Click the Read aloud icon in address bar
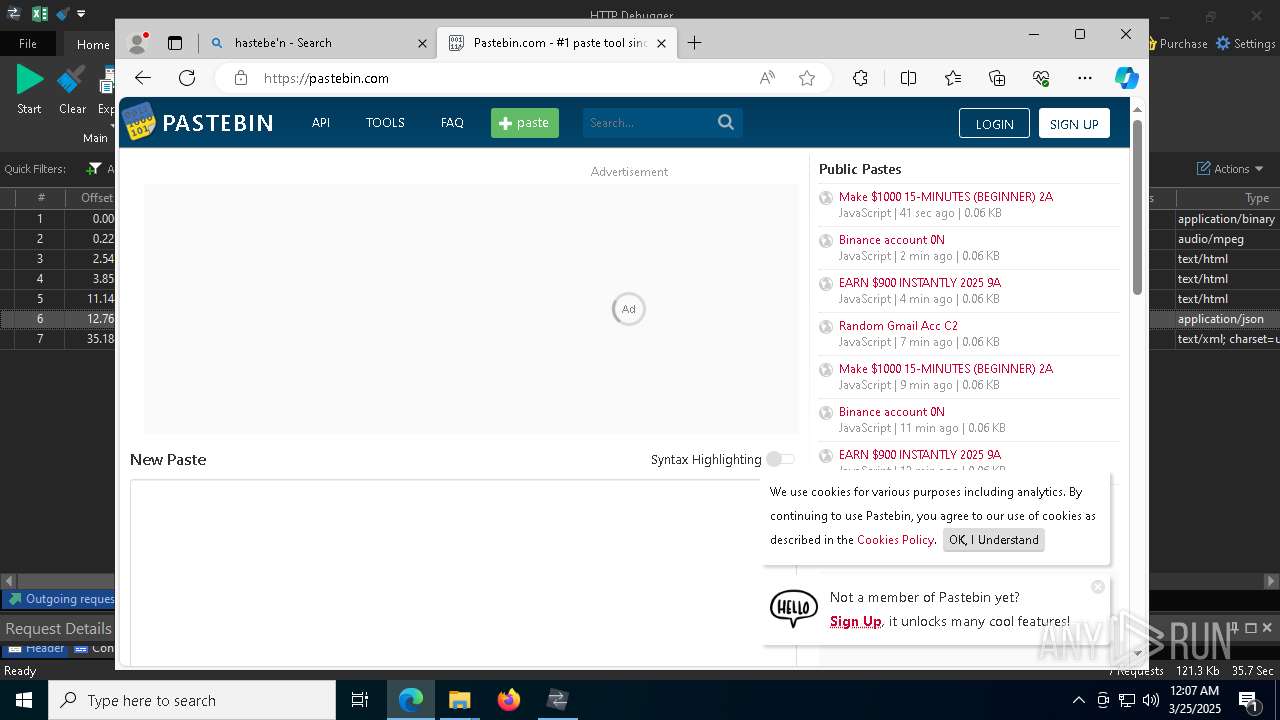Viewport: 1280px width, 720px height. [767, 78]
